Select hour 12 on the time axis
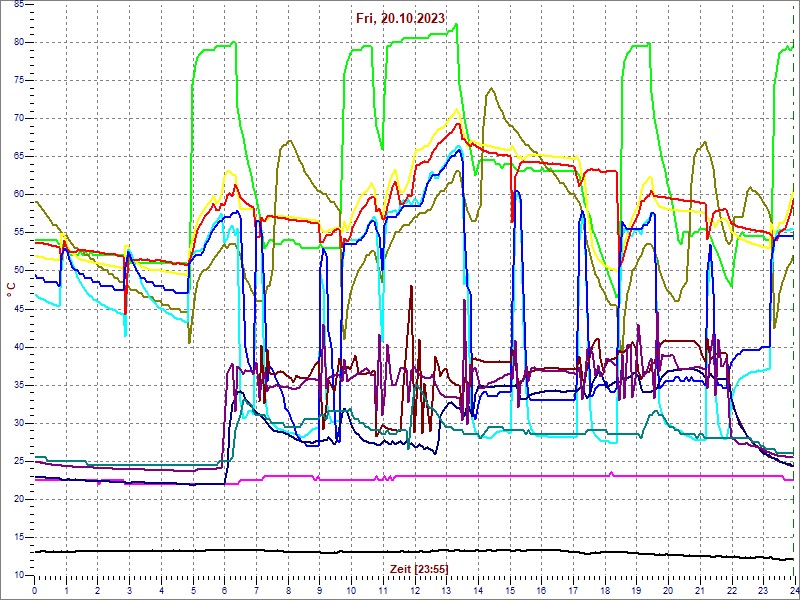Image resolution: width=800 pixels, height=600 pixels. (x=414, y=590)
